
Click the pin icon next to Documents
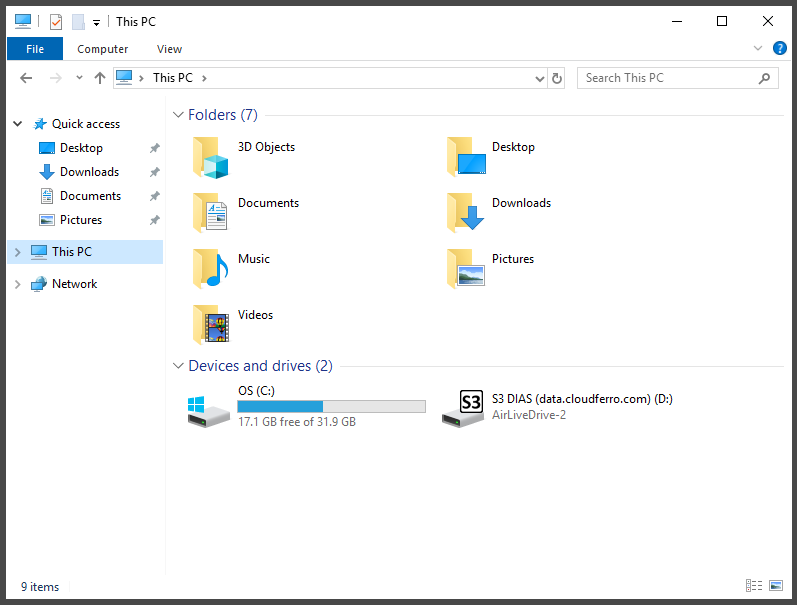[155, 196]
